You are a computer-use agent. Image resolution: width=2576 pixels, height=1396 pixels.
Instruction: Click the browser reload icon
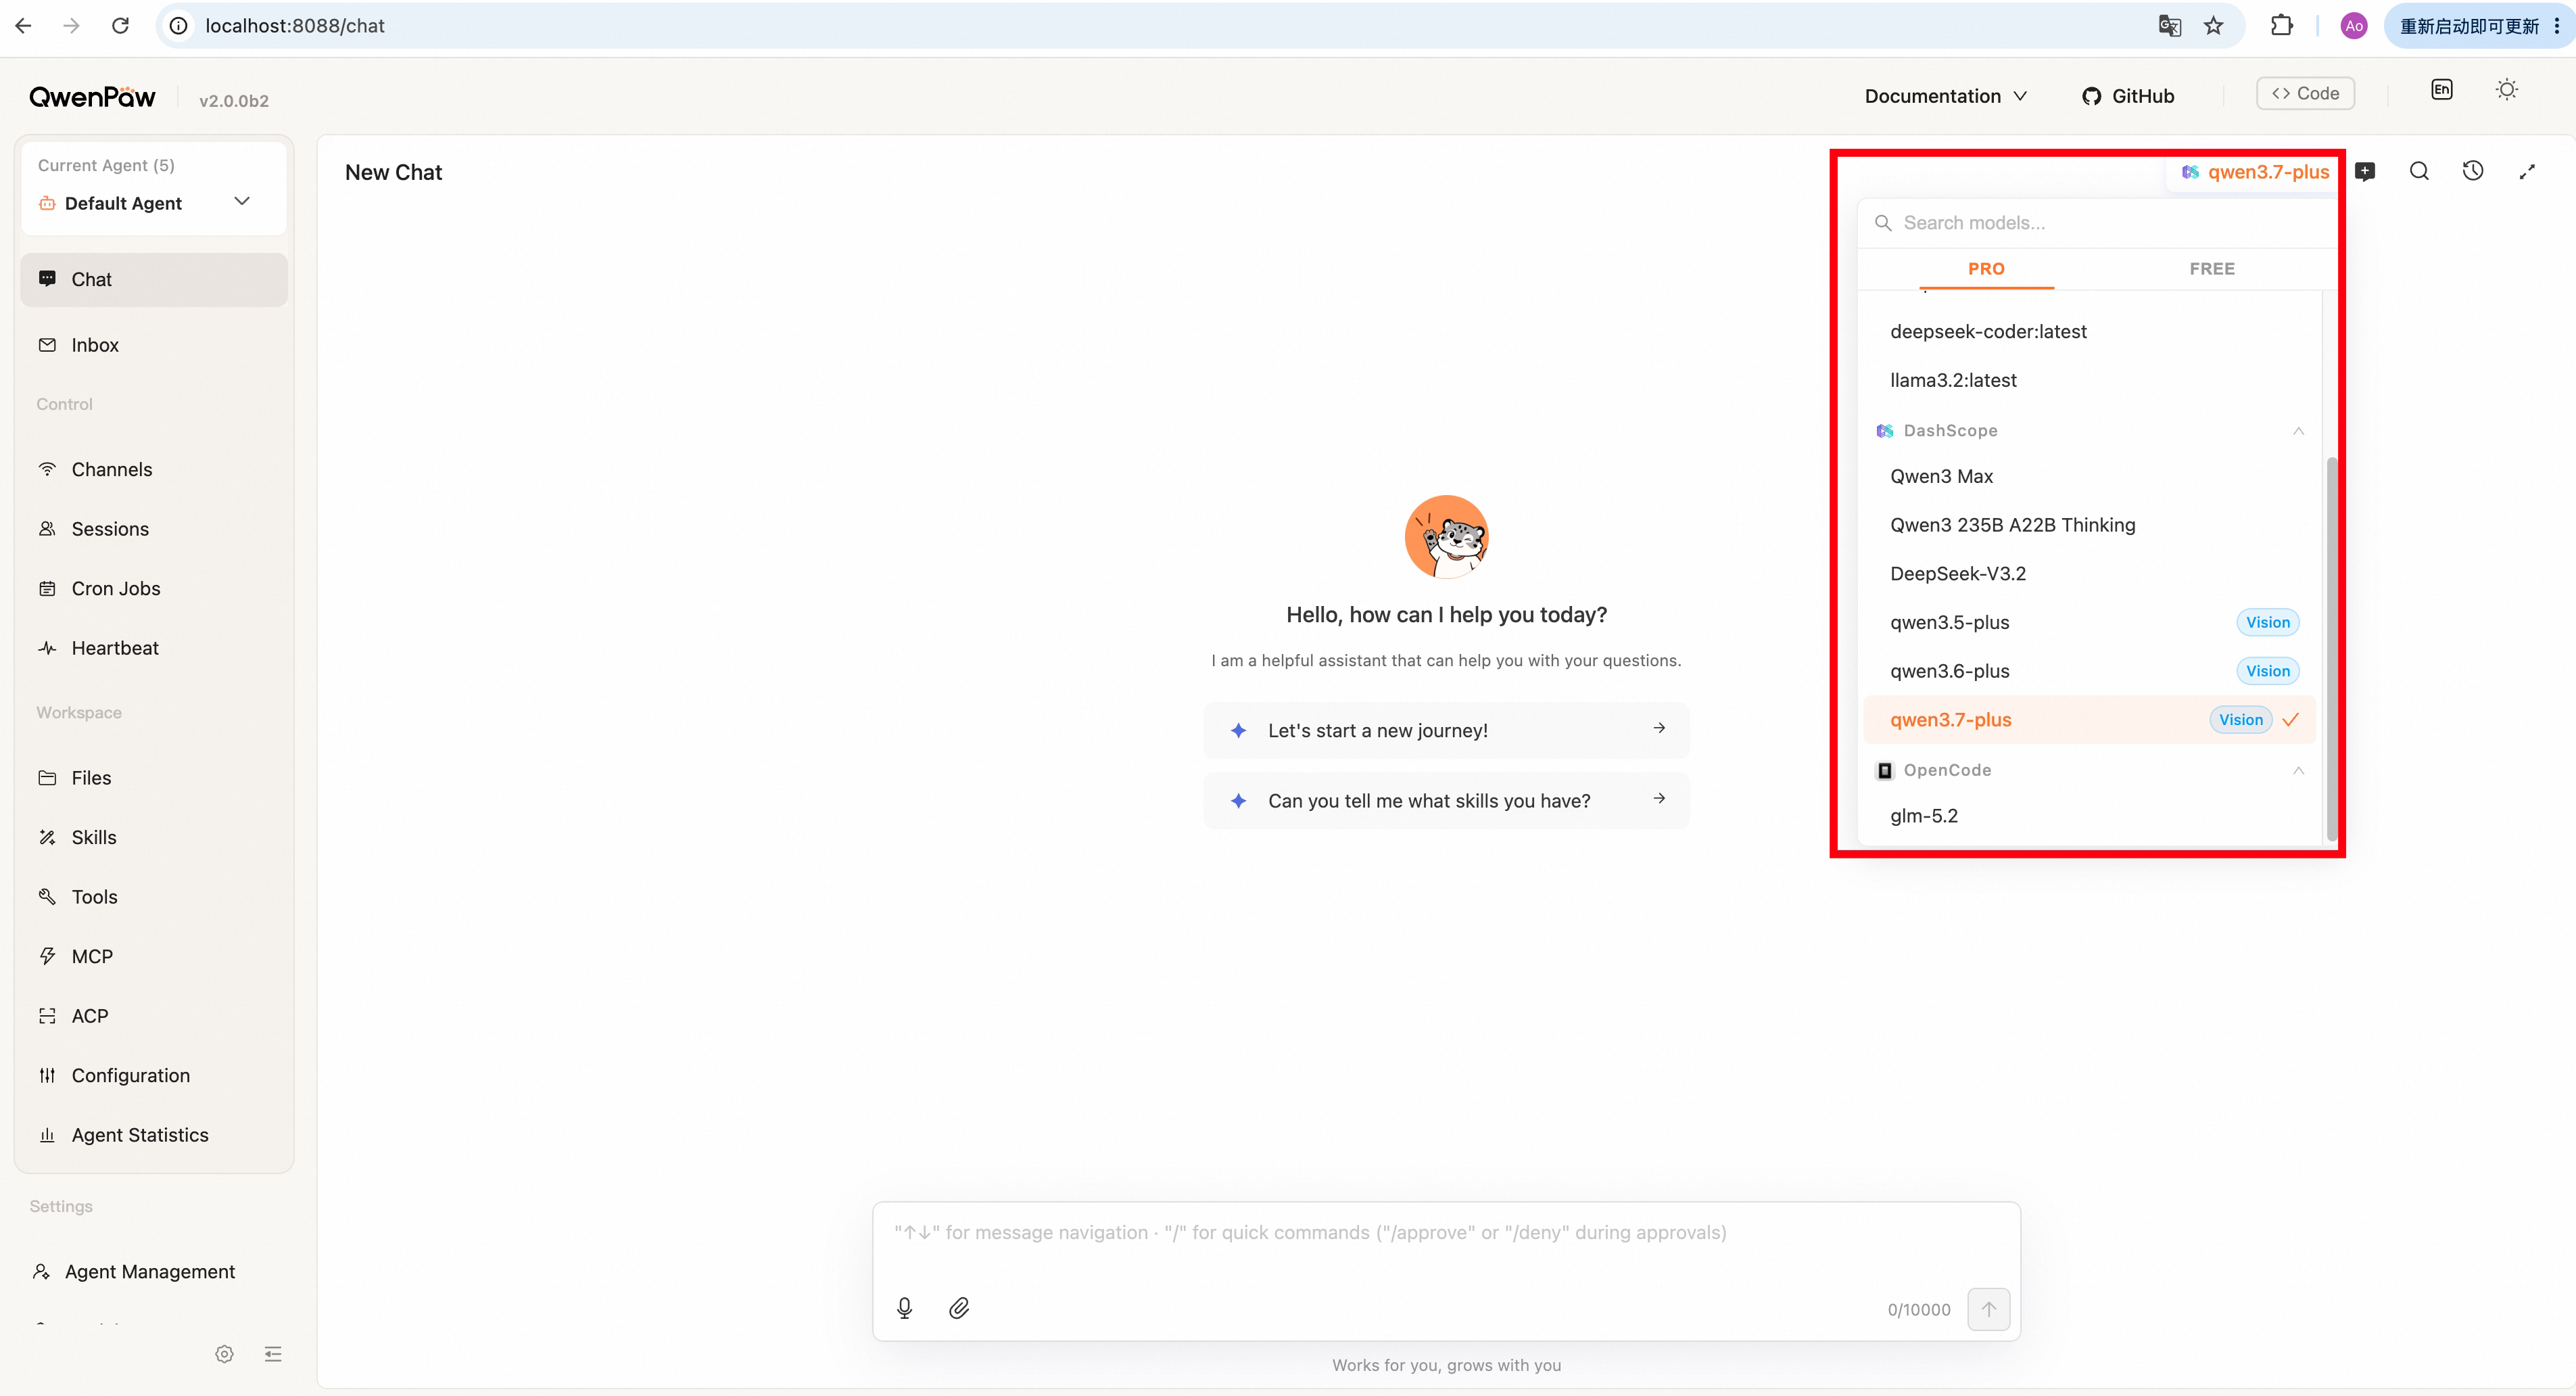(x=120, y=26)
